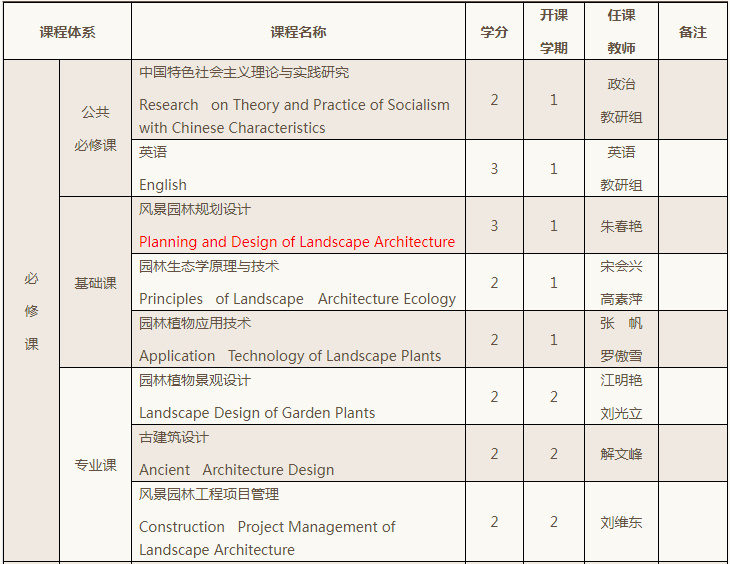Click course name 风景园林规划设计
730x564 pixels.
pyautogui.click(x=195, y=209)
